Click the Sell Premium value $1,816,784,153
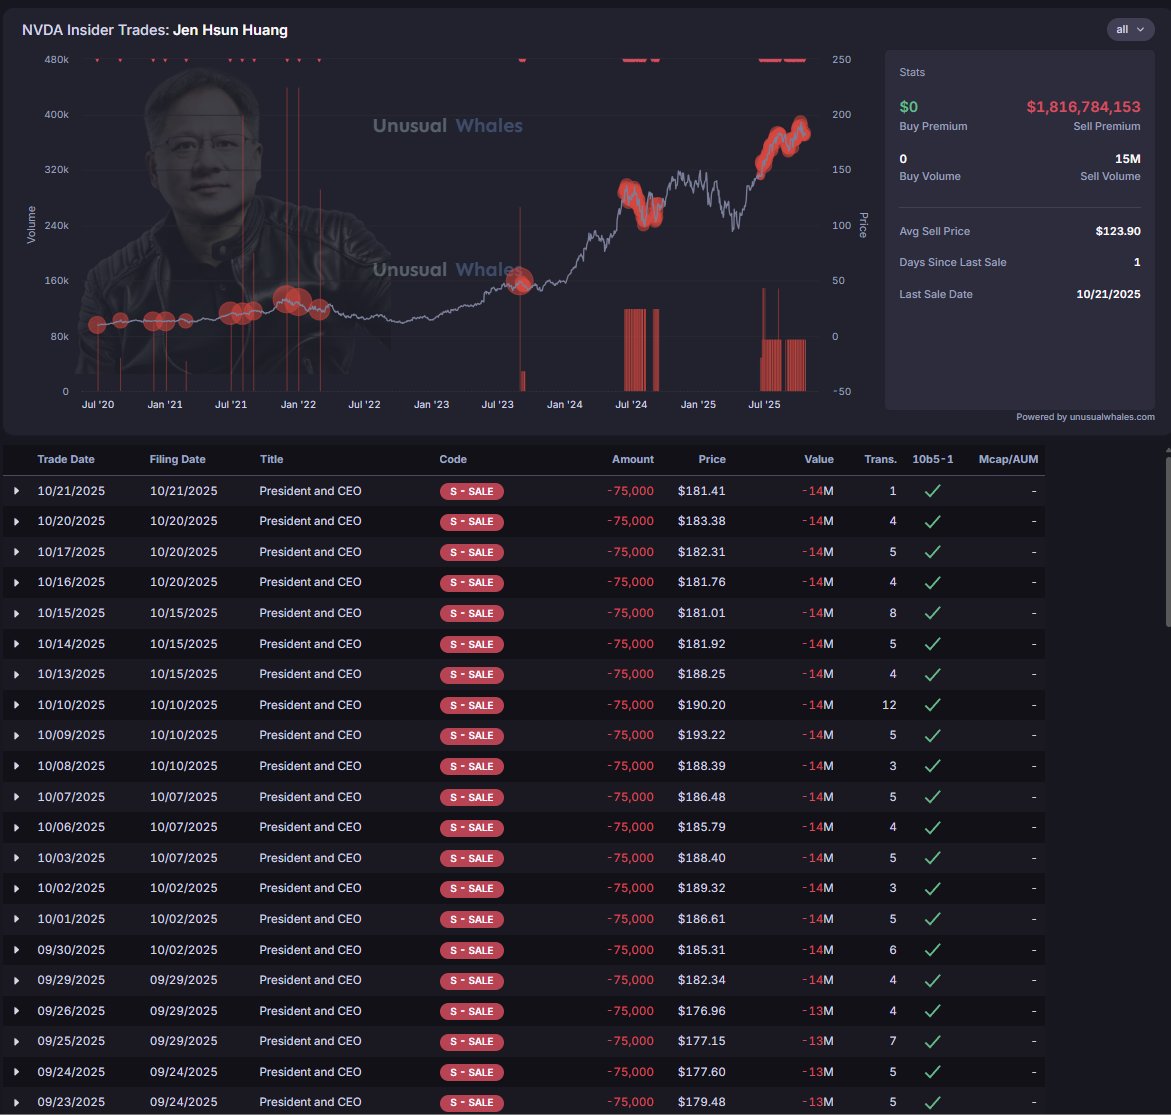Viewport: 1171px width, 1115px height. pyautogui.click(x=1083, y=107)
